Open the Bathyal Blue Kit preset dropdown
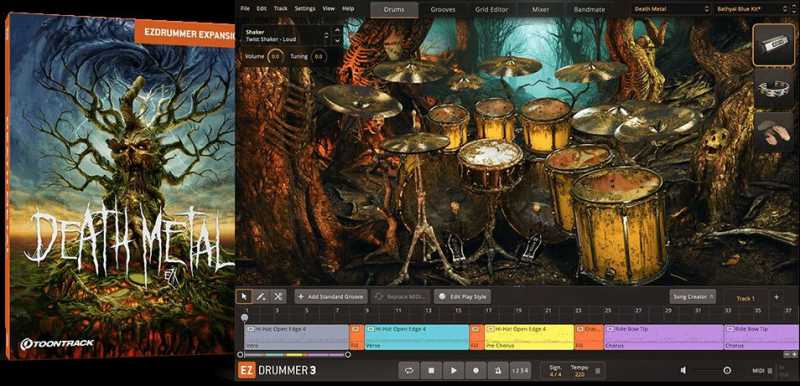The height and width of the screenshot is (386, 800). tap(753, 9)
